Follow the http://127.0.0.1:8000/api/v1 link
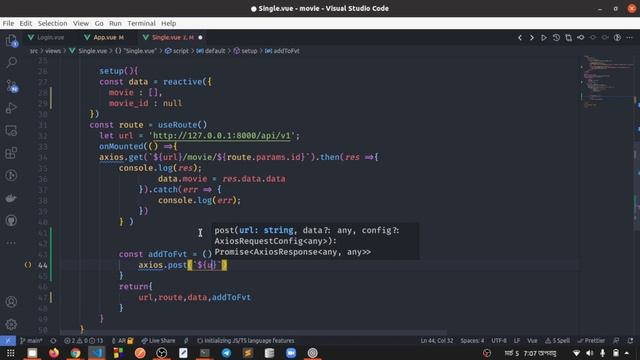640x360 pixels. pos(221,136)
